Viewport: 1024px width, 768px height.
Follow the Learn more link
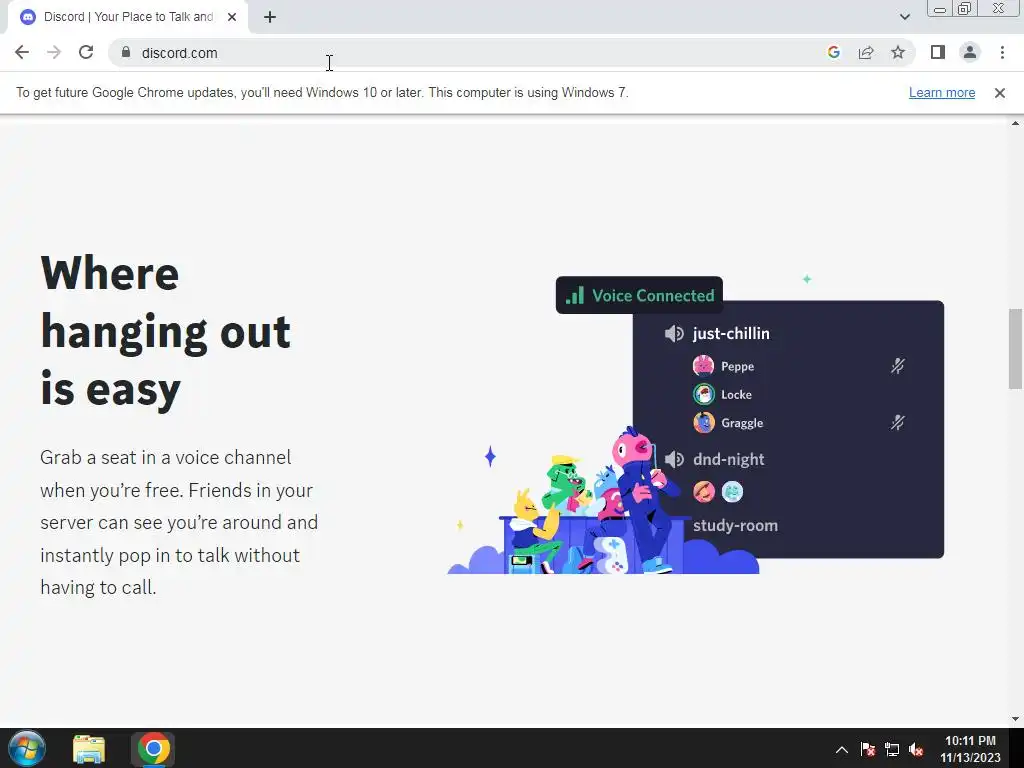click(x=942, y=93)
